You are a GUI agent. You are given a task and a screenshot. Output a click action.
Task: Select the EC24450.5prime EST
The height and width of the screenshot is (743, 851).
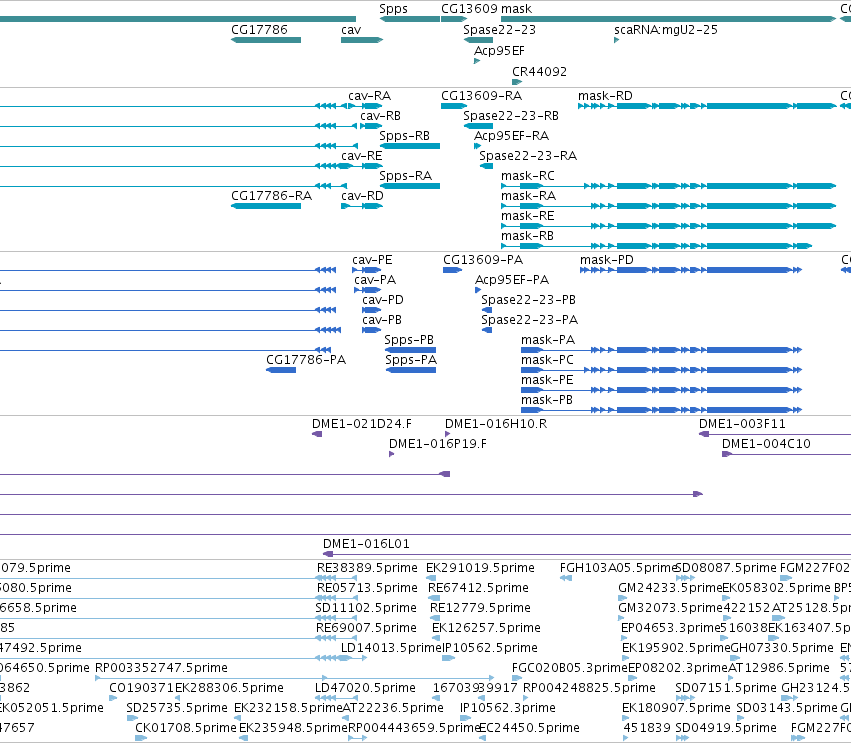coord(482,738)
